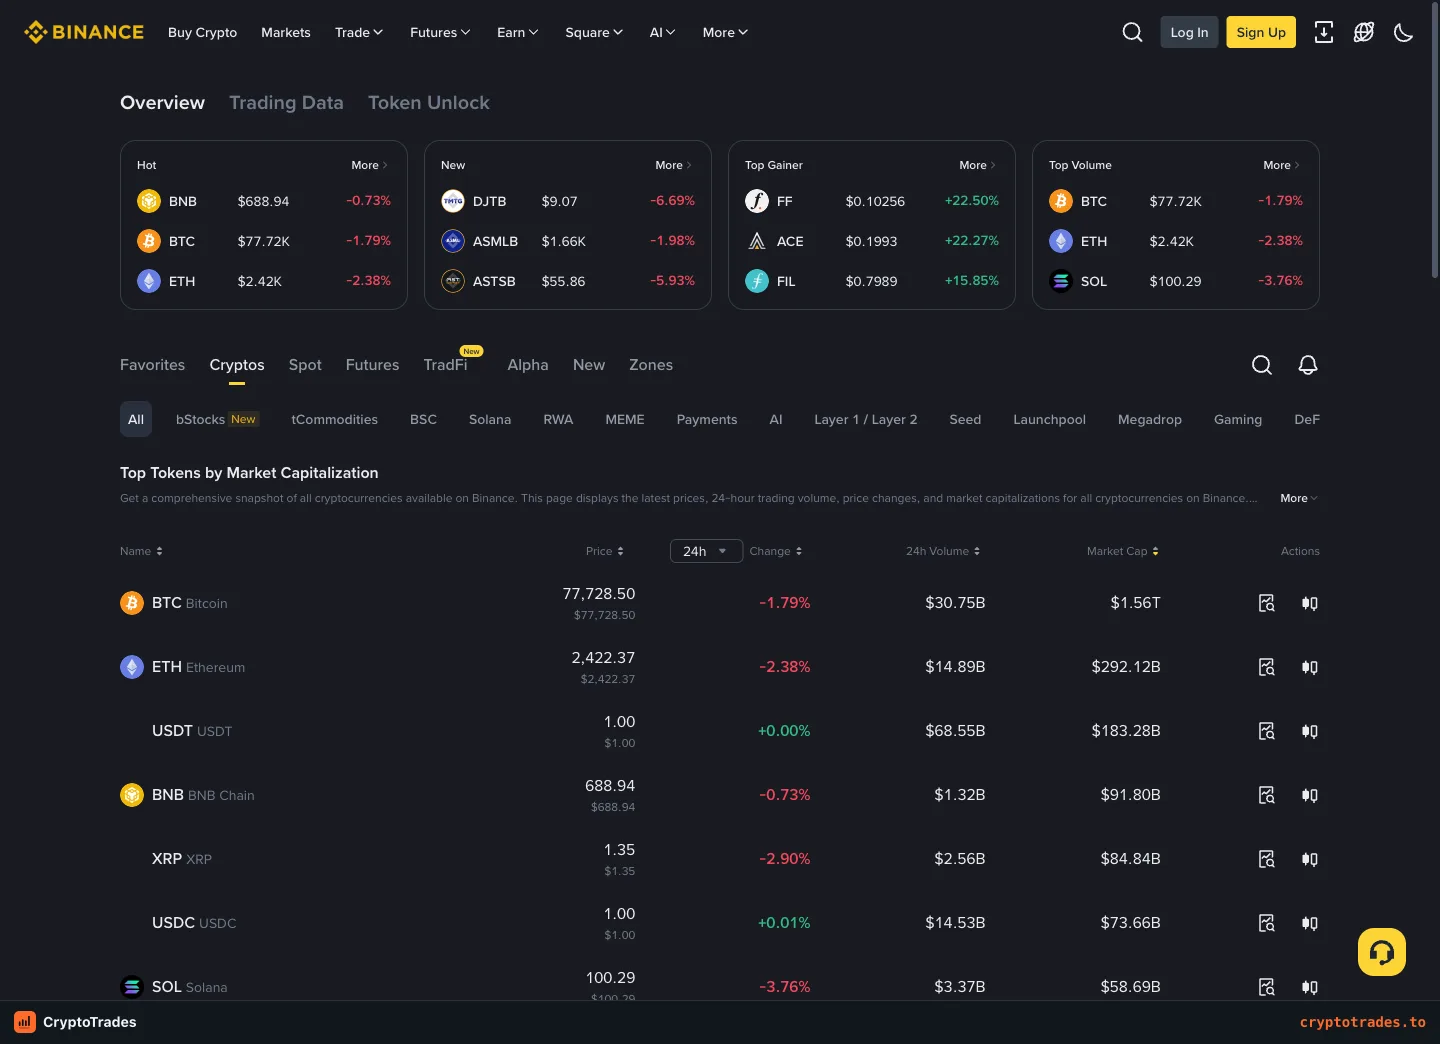Expand the Trade menu
This screenshot has height=1044, width=1440.
click(x=359, y=32)
